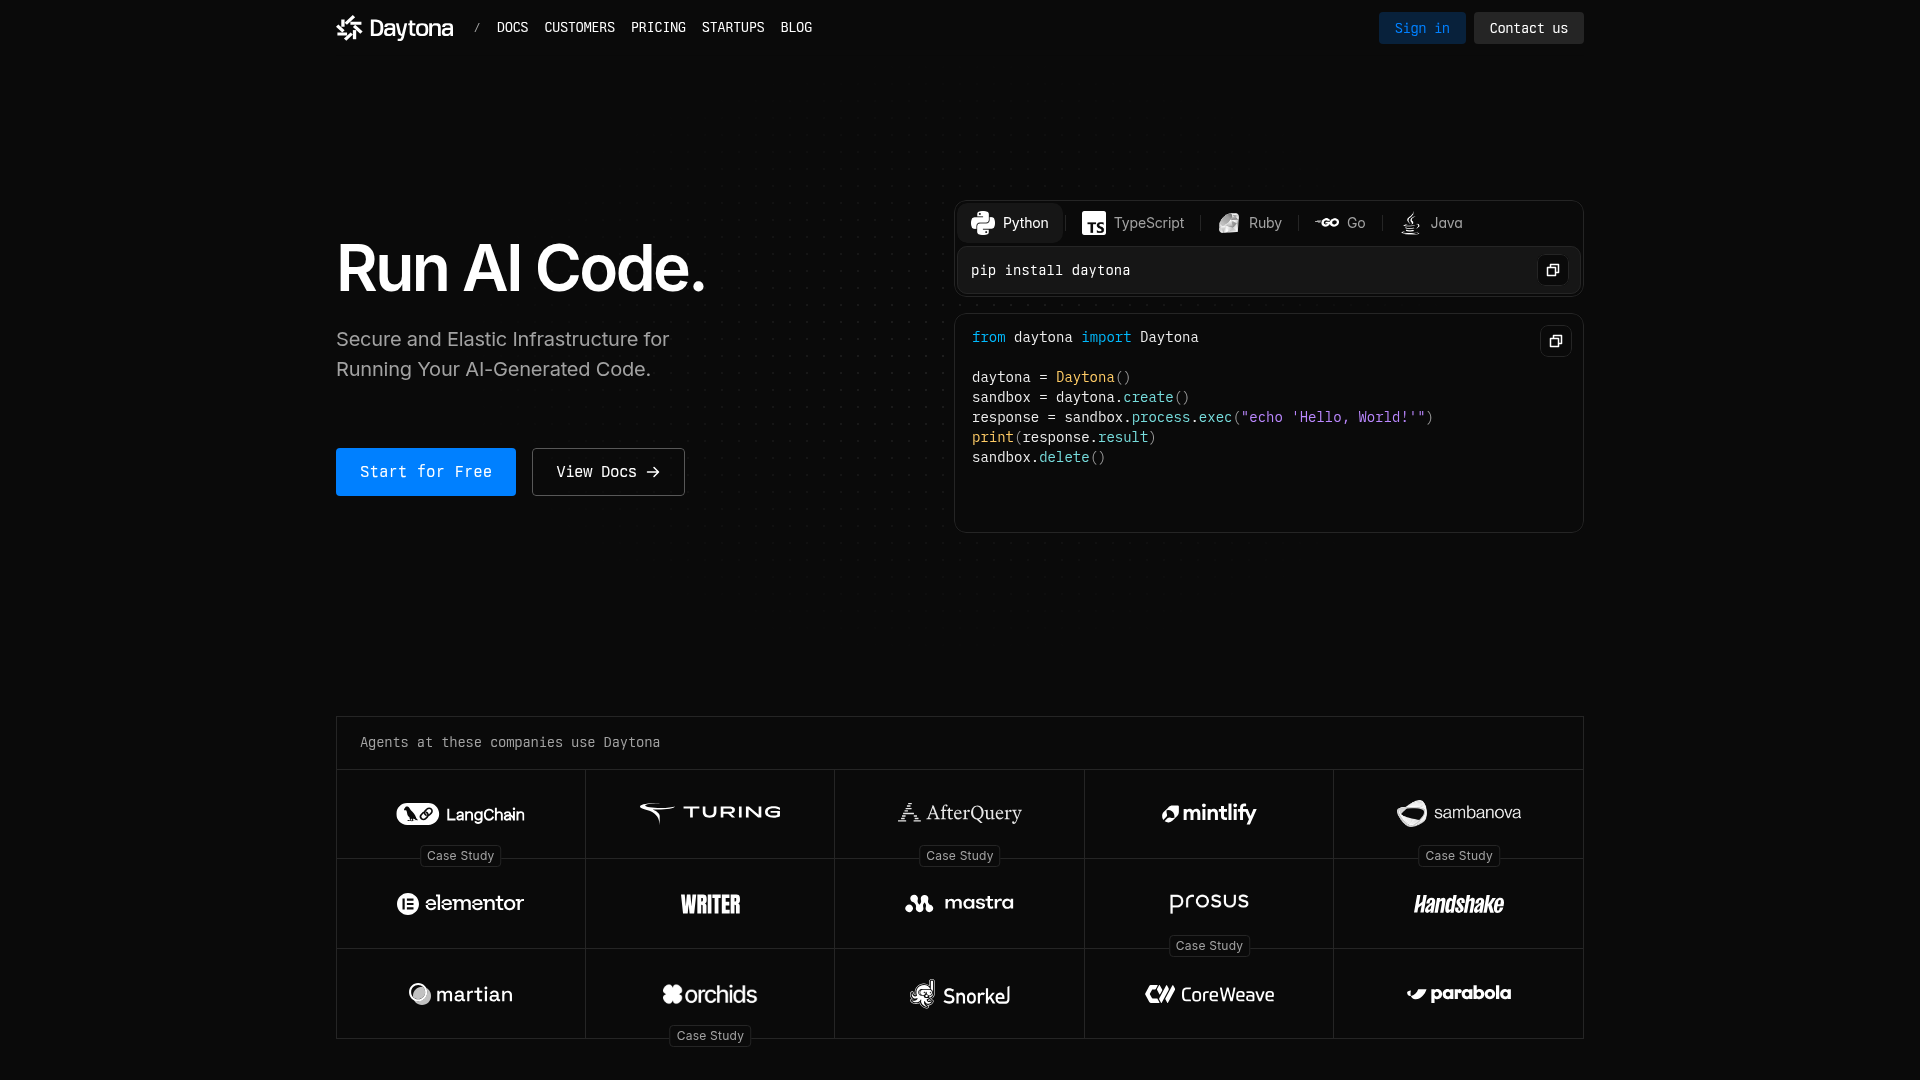
Task: Click the Contact us button
Action: (x=1528, y=28)
